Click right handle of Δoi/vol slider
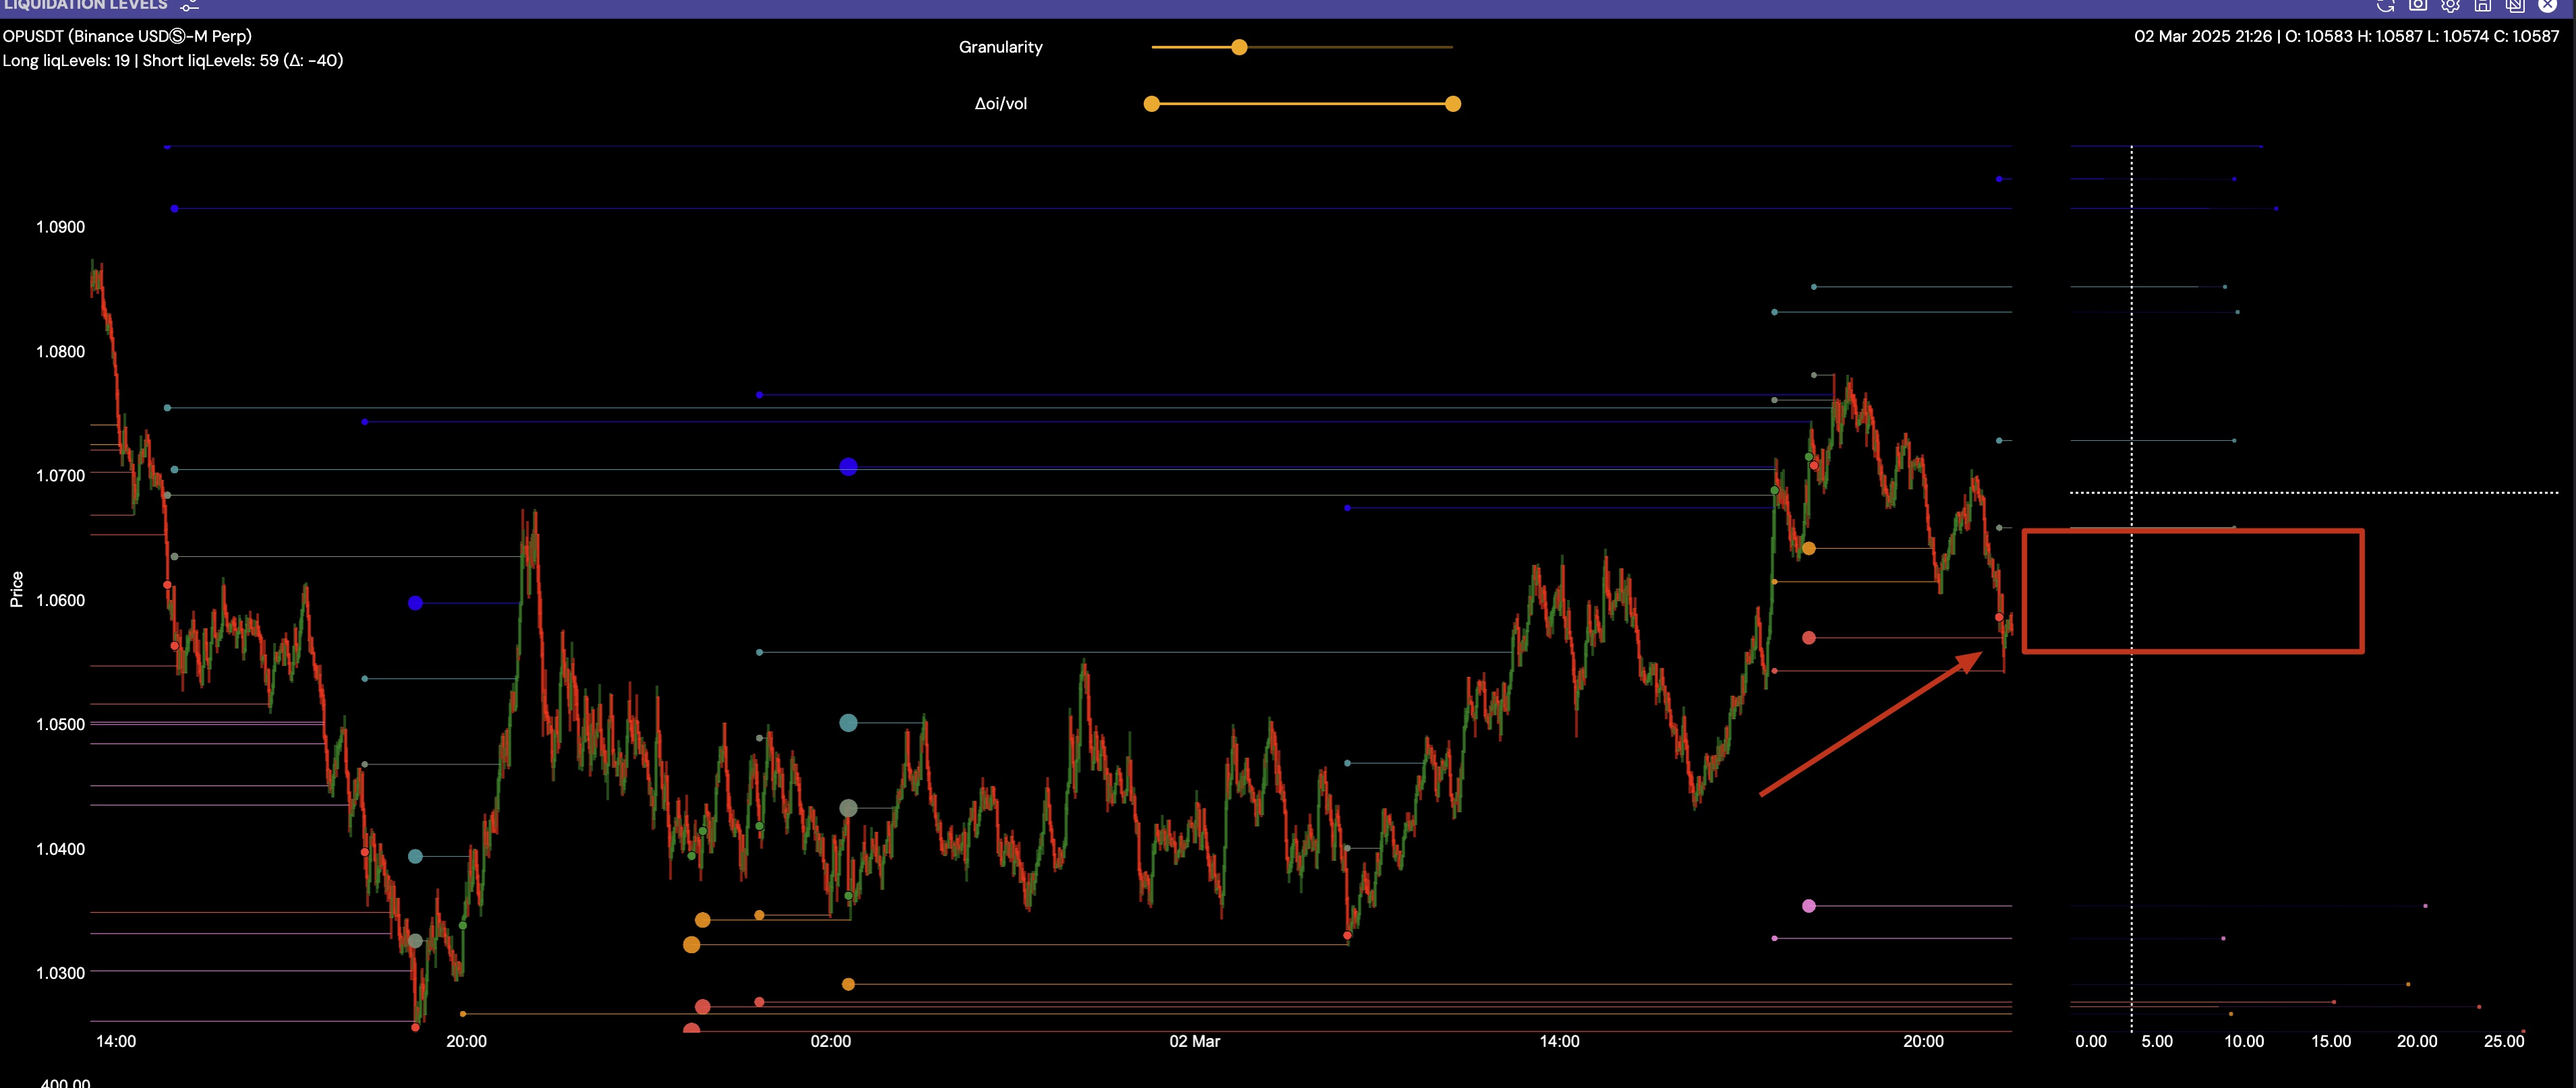The width and height of the screenshot is (2576, 1088). tap(1453, 104)
